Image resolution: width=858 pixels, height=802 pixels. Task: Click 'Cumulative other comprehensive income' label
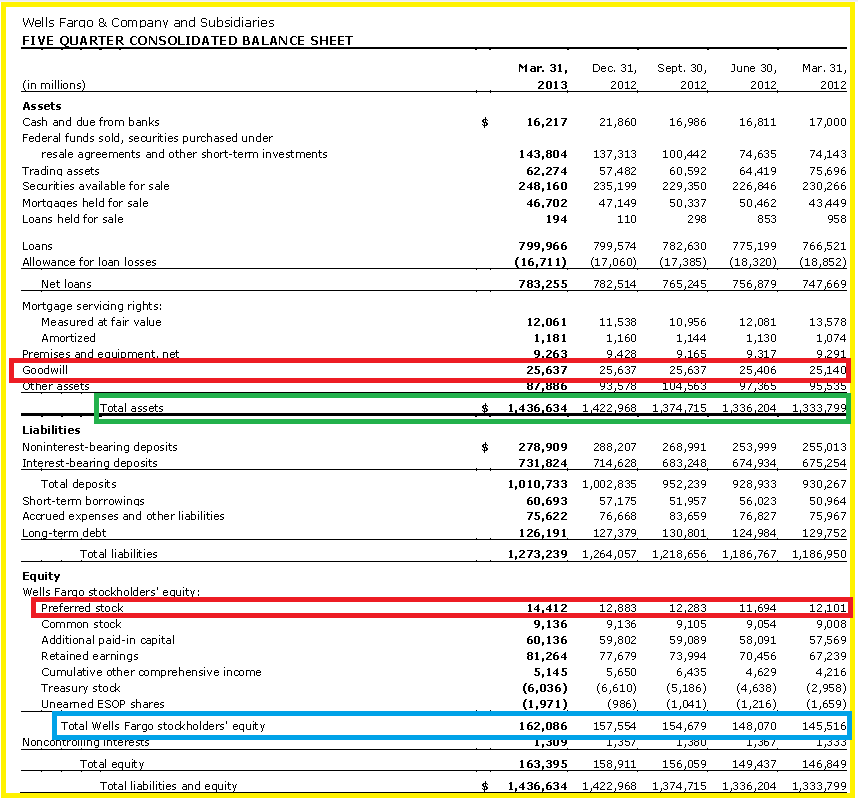click(x=151, y=672)
